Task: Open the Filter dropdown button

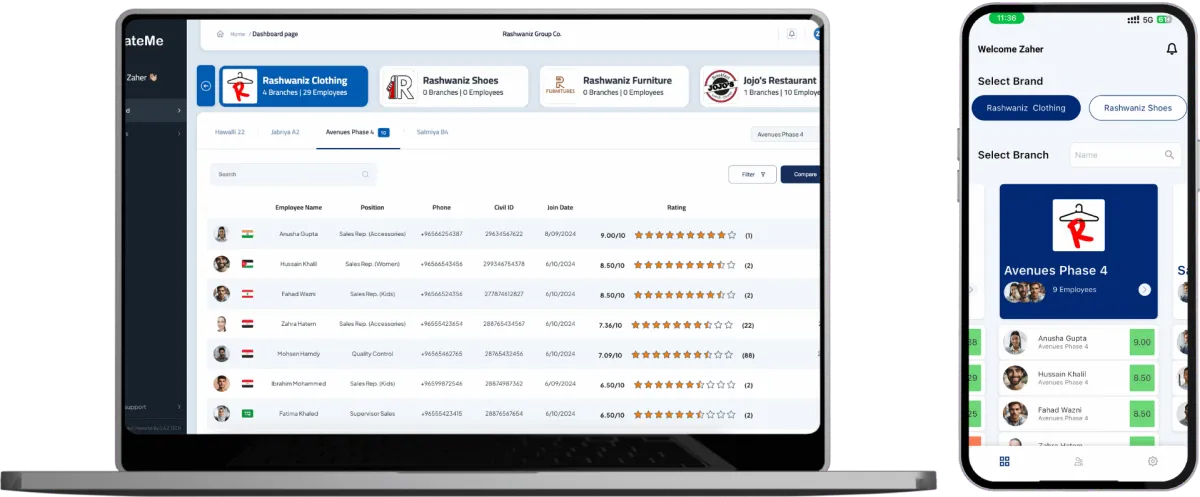Action: click(752, 174)
